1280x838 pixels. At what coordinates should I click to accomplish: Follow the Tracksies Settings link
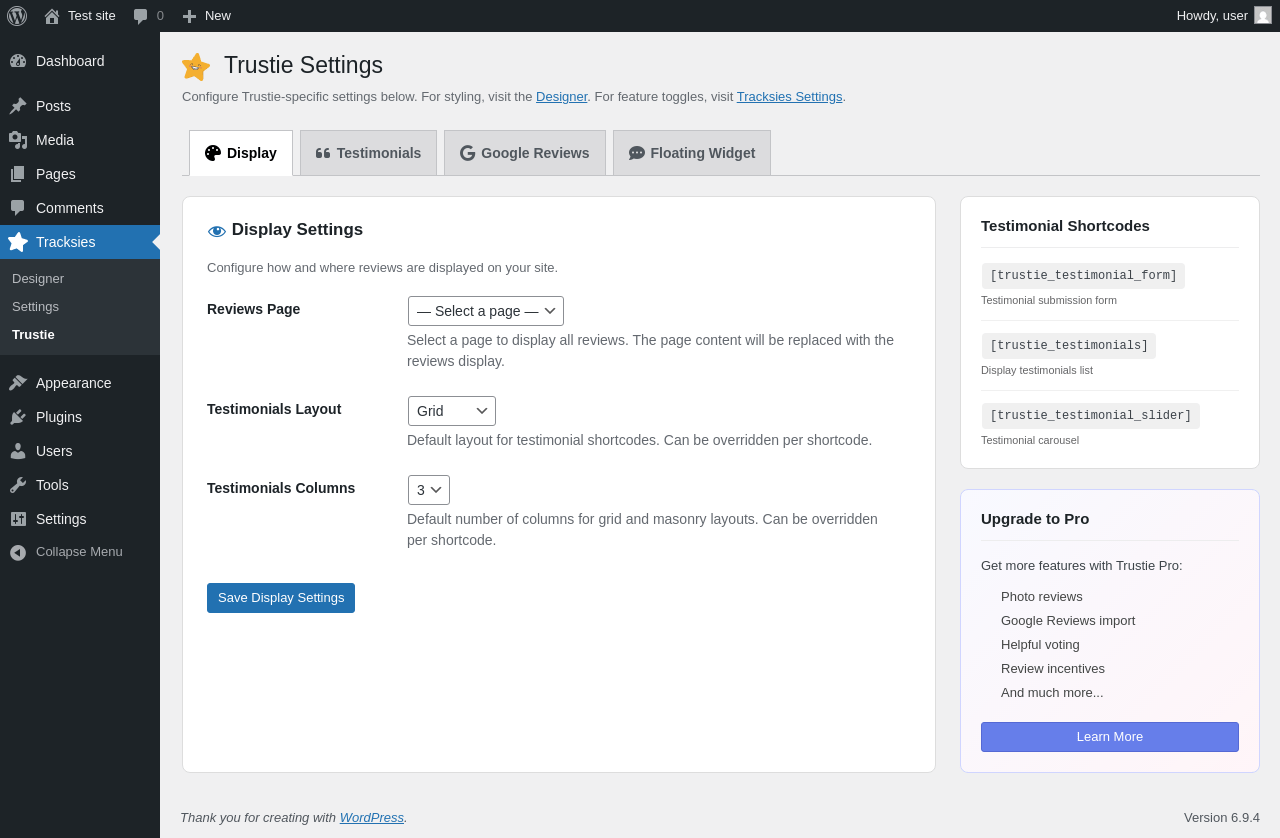[x=790, y=97]
